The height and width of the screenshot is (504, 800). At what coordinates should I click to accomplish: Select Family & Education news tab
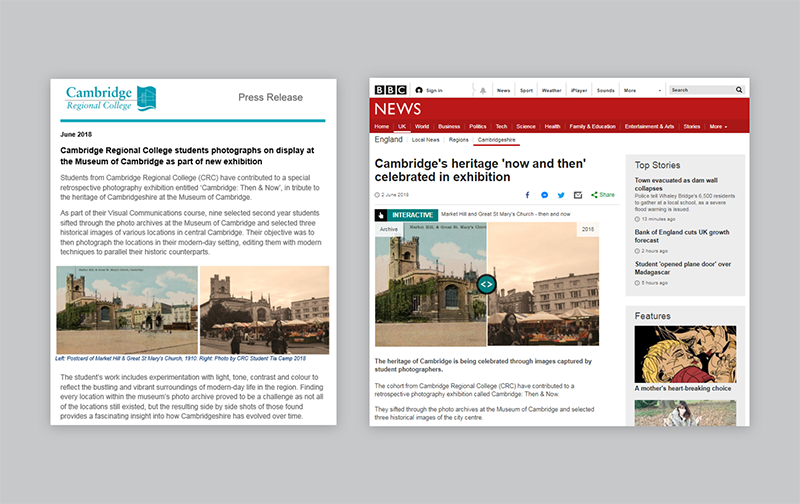tap(592, 127)
